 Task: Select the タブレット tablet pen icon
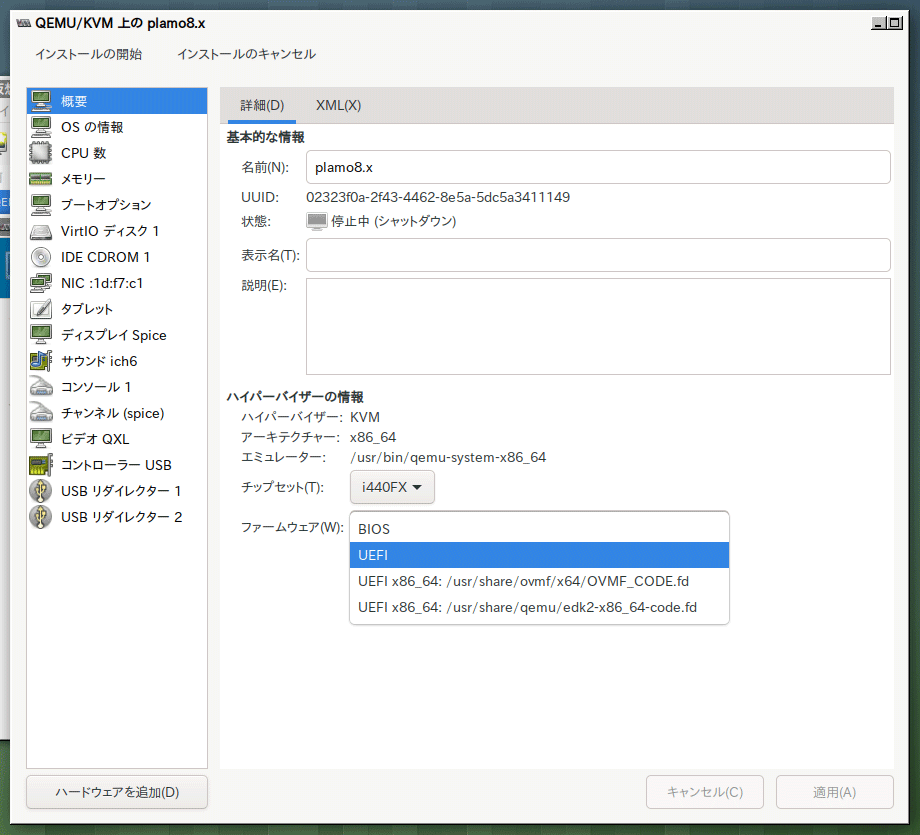tap(40, 309)
